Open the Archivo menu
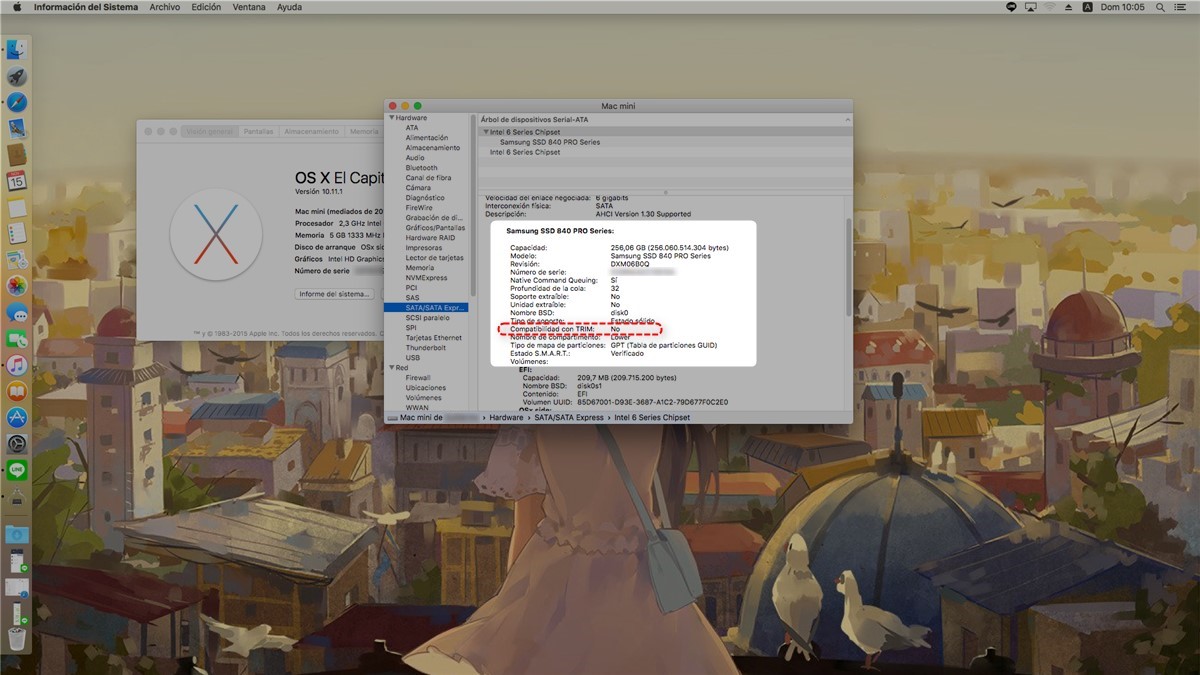 [165, 7]
